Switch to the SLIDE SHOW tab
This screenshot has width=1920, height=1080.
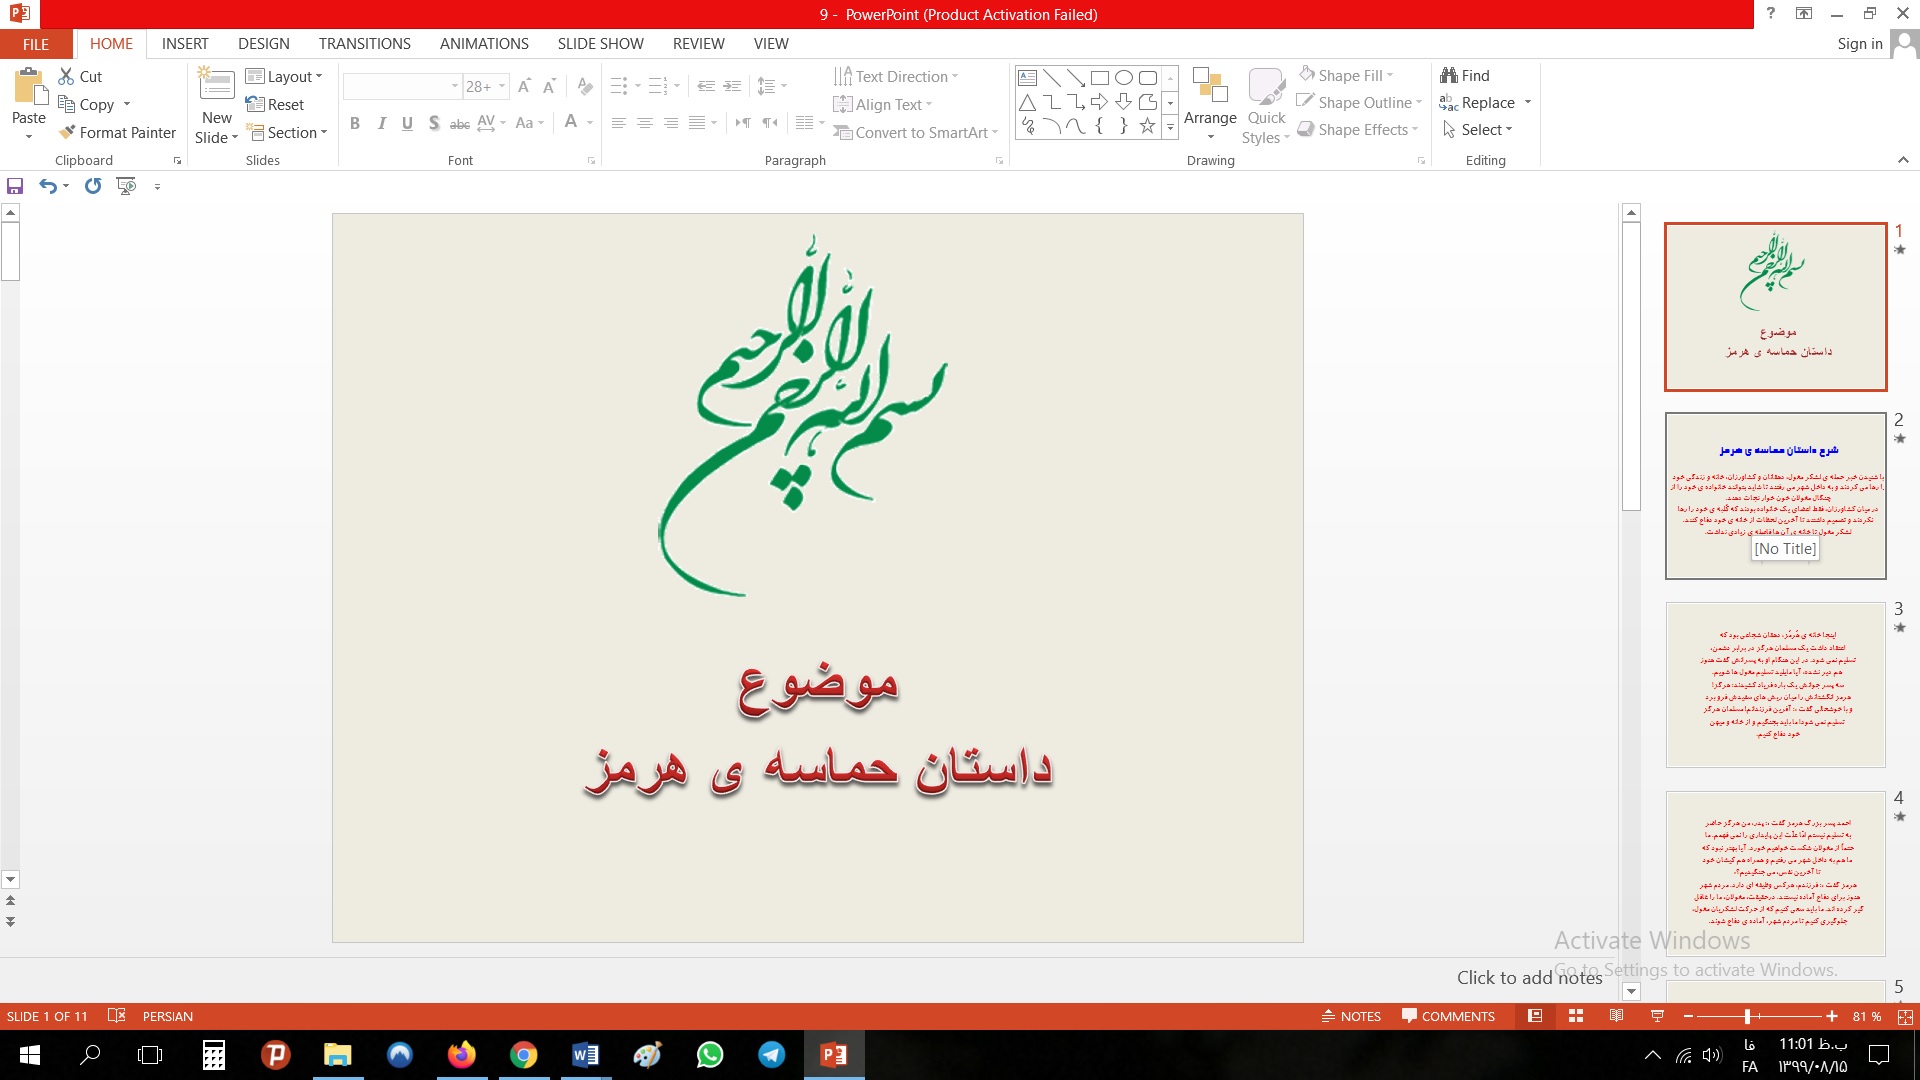(600, 43)
